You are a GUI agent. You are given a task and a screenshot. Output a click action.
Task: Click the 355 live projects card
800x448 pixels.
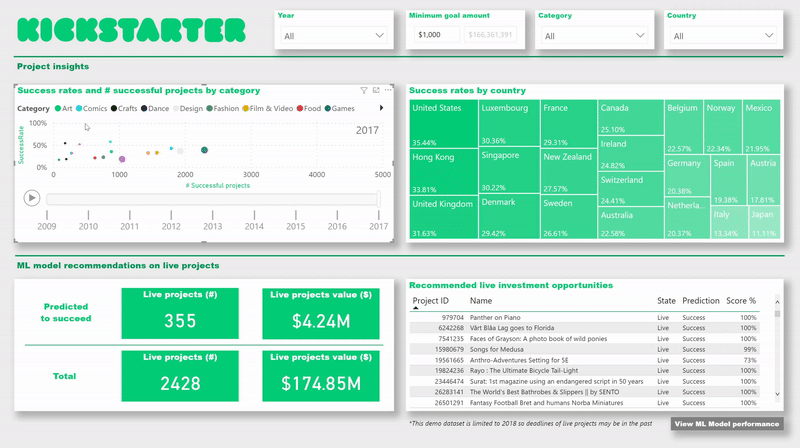(180, 313)
